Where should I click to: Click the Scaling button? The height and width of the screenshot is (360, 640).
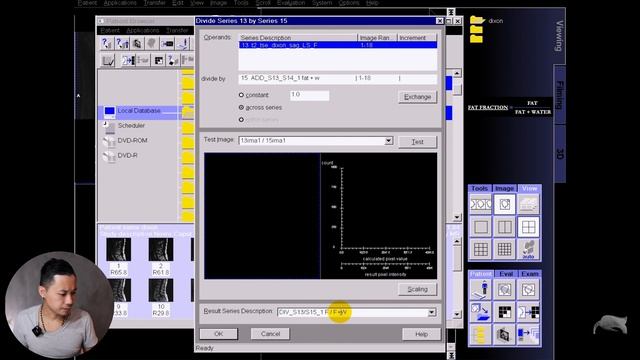pos(417,289)
